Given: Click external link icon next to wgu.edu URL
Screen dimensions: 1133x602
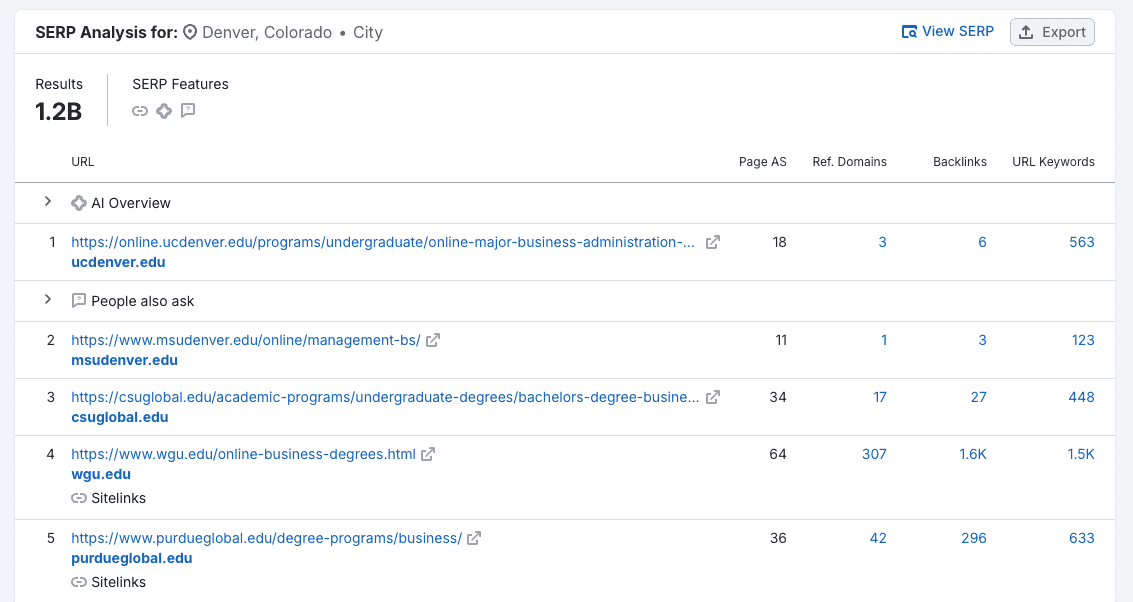Looking at the screenshot, I should (x=427, y=454).
